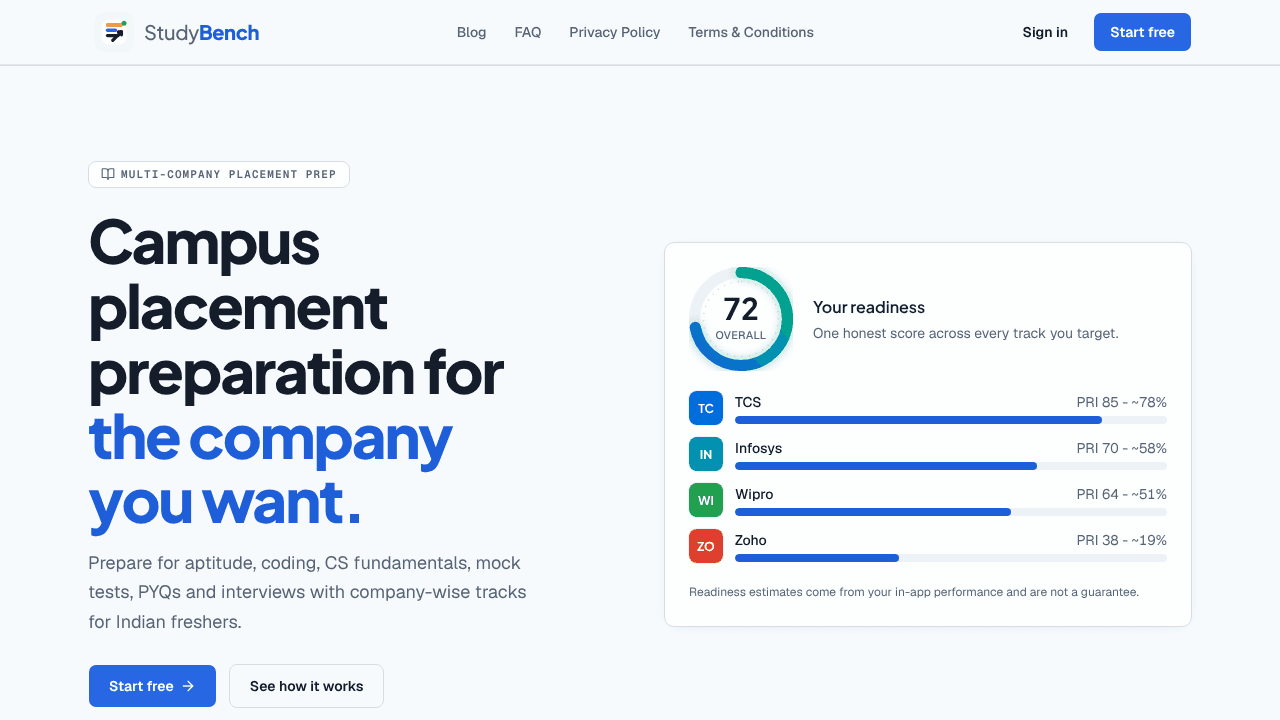Click the TCS readiness progress bar
The height and width of the screenshot is (720, 1280).
pyautogui.click(x=951, y=420)
